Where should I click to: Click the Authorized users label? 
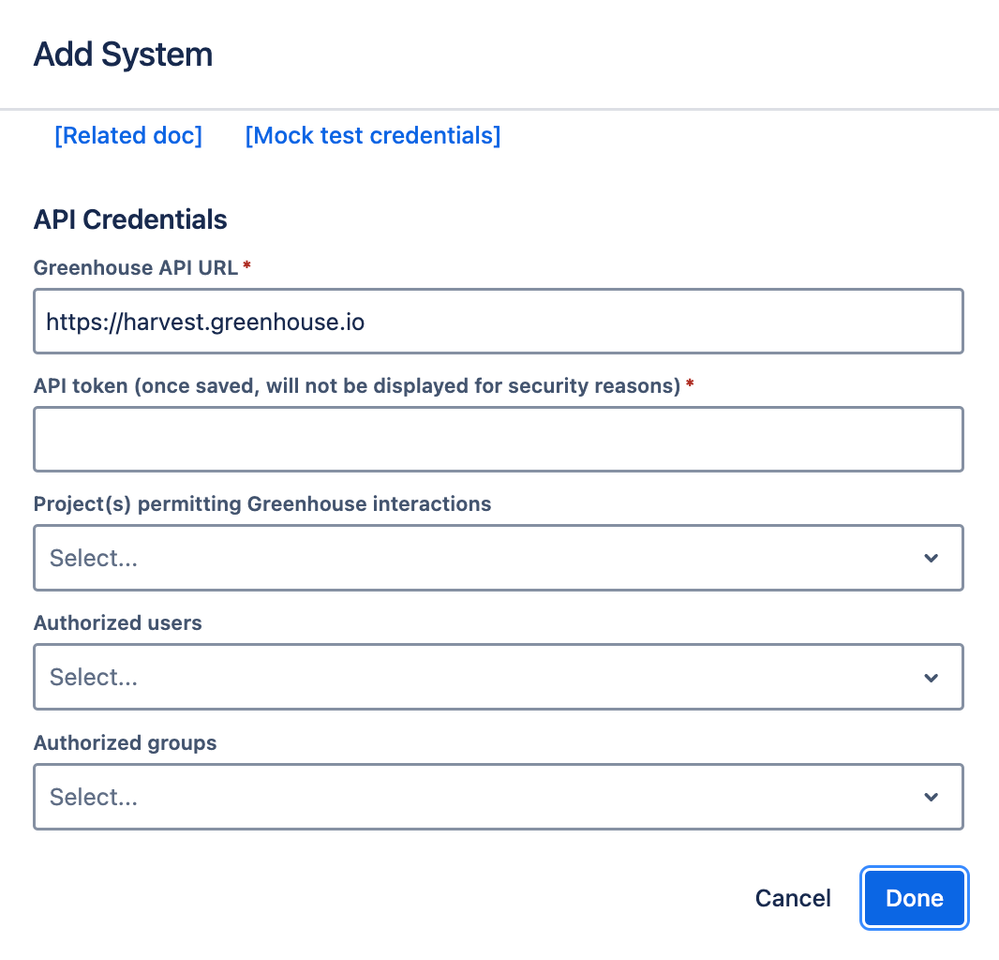118,623
